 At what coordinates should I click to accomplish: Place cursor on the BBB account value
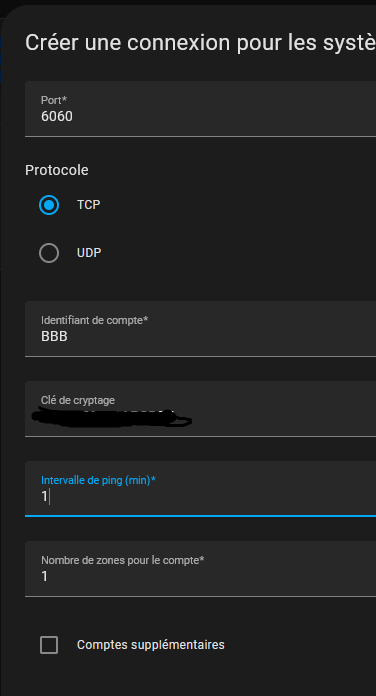(x=54, y=336)
